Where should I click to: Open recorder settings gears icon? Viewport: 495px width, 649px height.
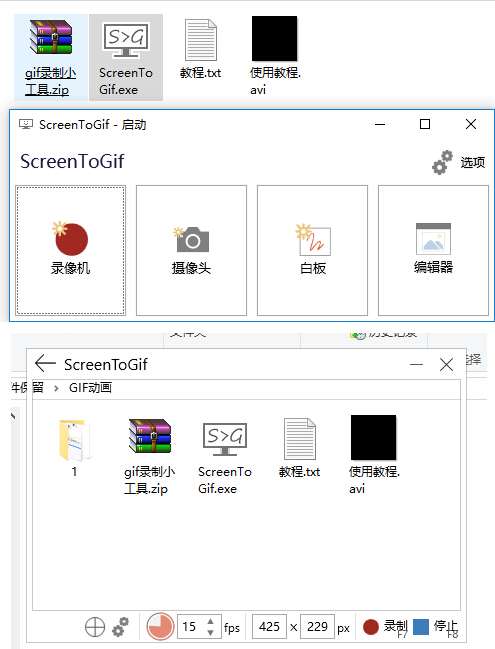click(120, 627)
